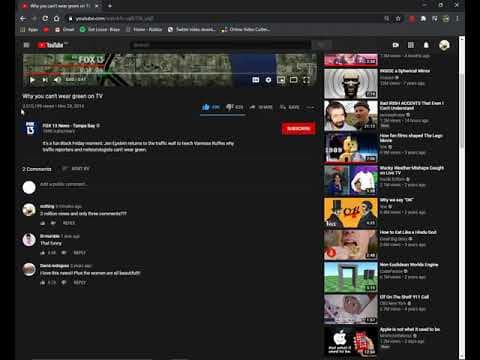Click the Add a public comment field
The image size is (480, 360).
click(x=177, y=184)
